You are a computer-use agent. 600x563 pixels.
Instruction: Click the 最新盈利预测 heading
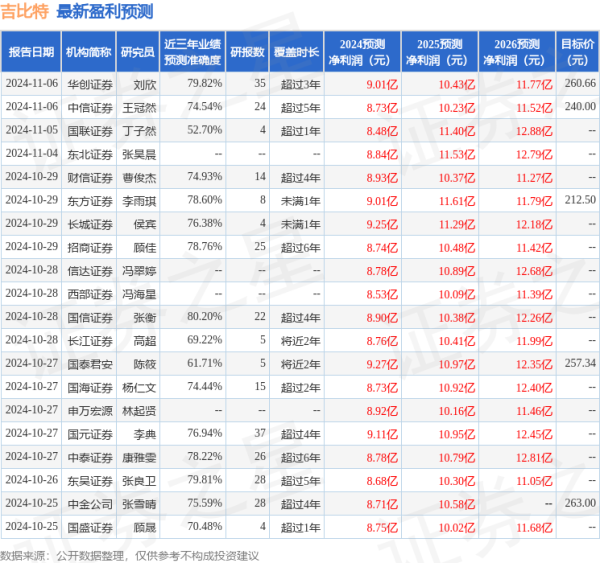pyautogui.click(x=105, y=11)
